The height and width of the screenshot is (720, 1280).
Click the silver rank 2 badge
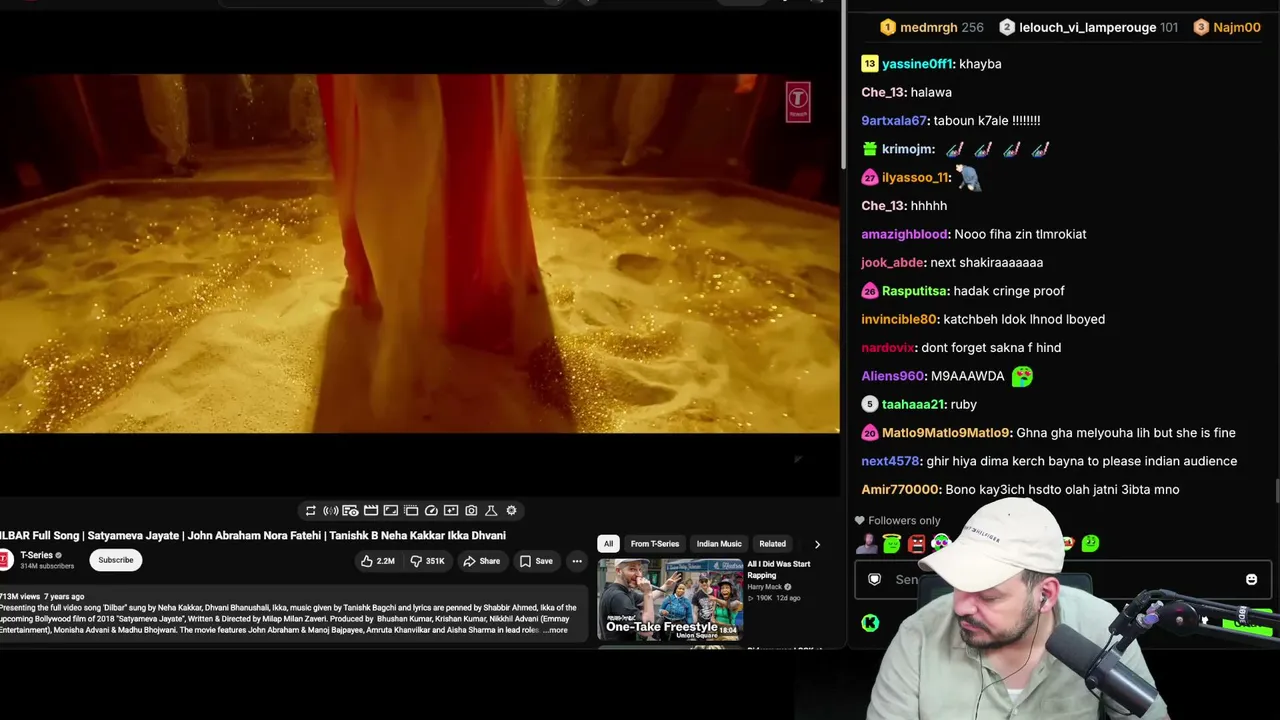point(1007,28)
